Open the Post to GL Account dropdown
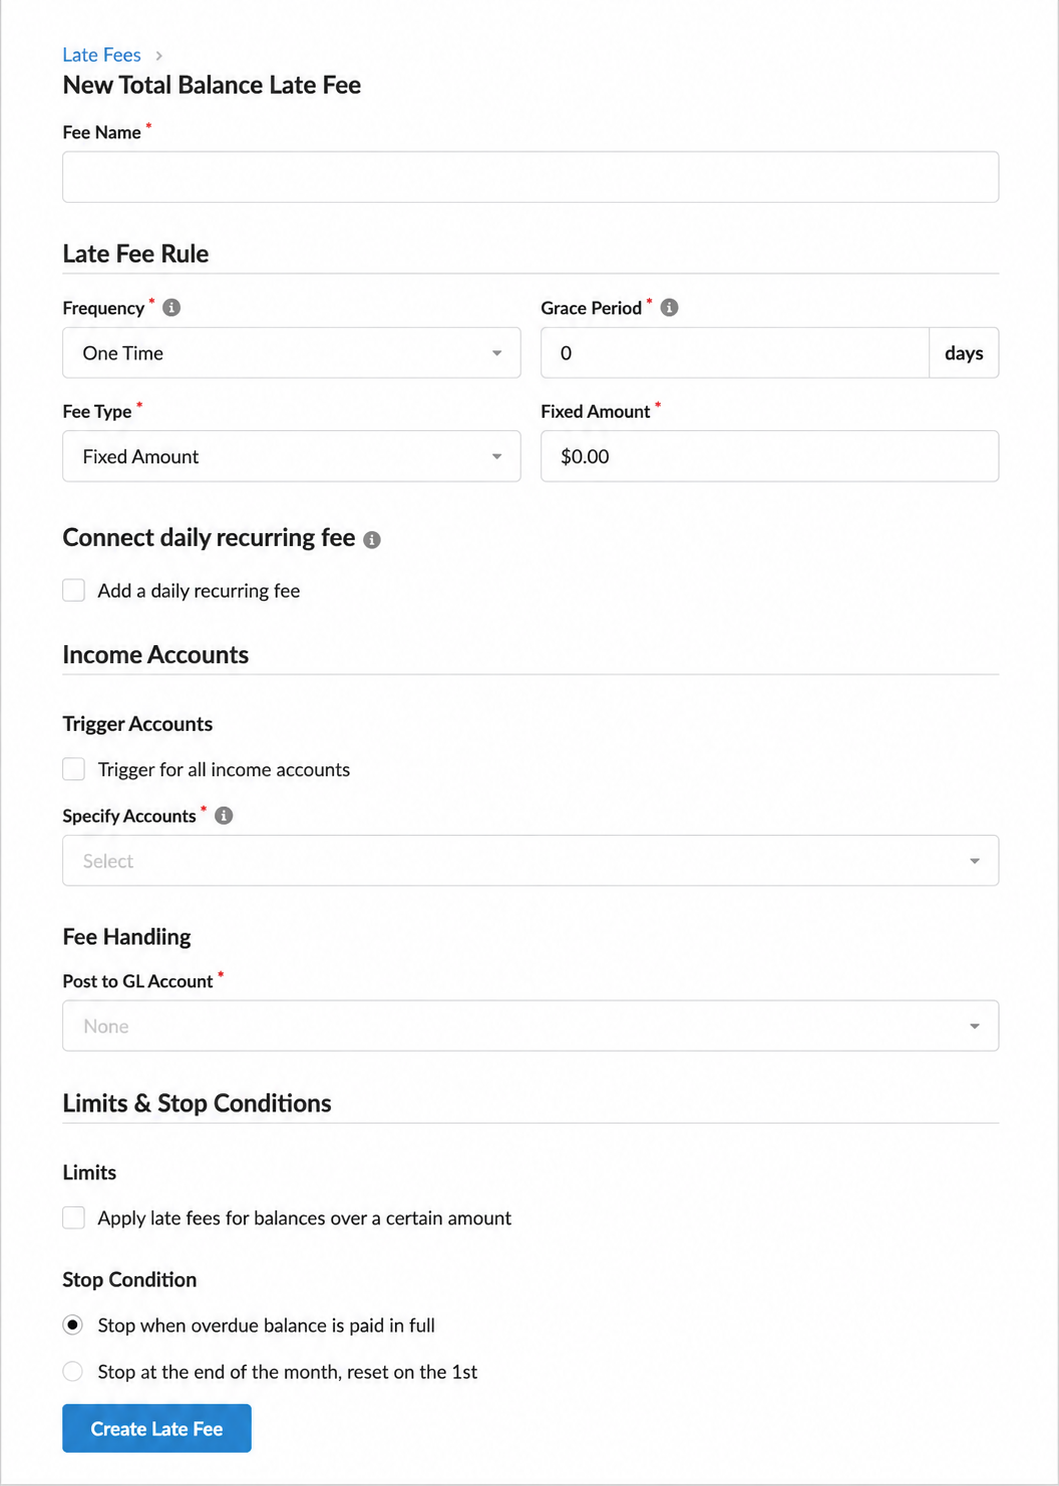The image size is (1059, 1486). (x=530, y=1026)
